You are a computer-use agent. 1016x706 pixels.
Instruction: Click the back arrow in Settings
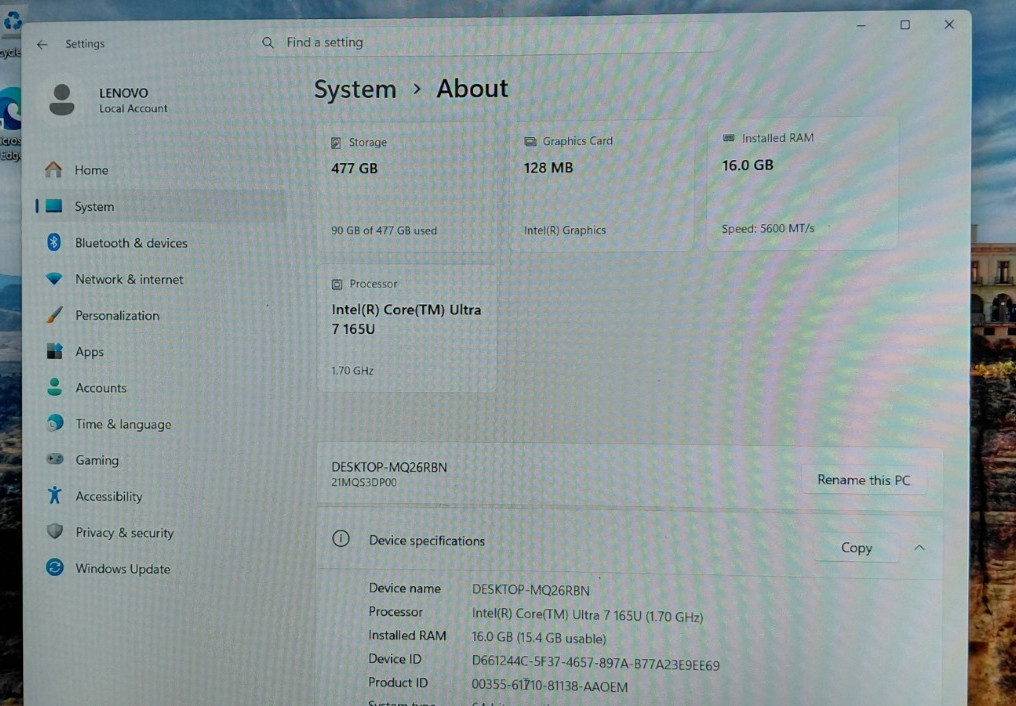click(42, 44)
